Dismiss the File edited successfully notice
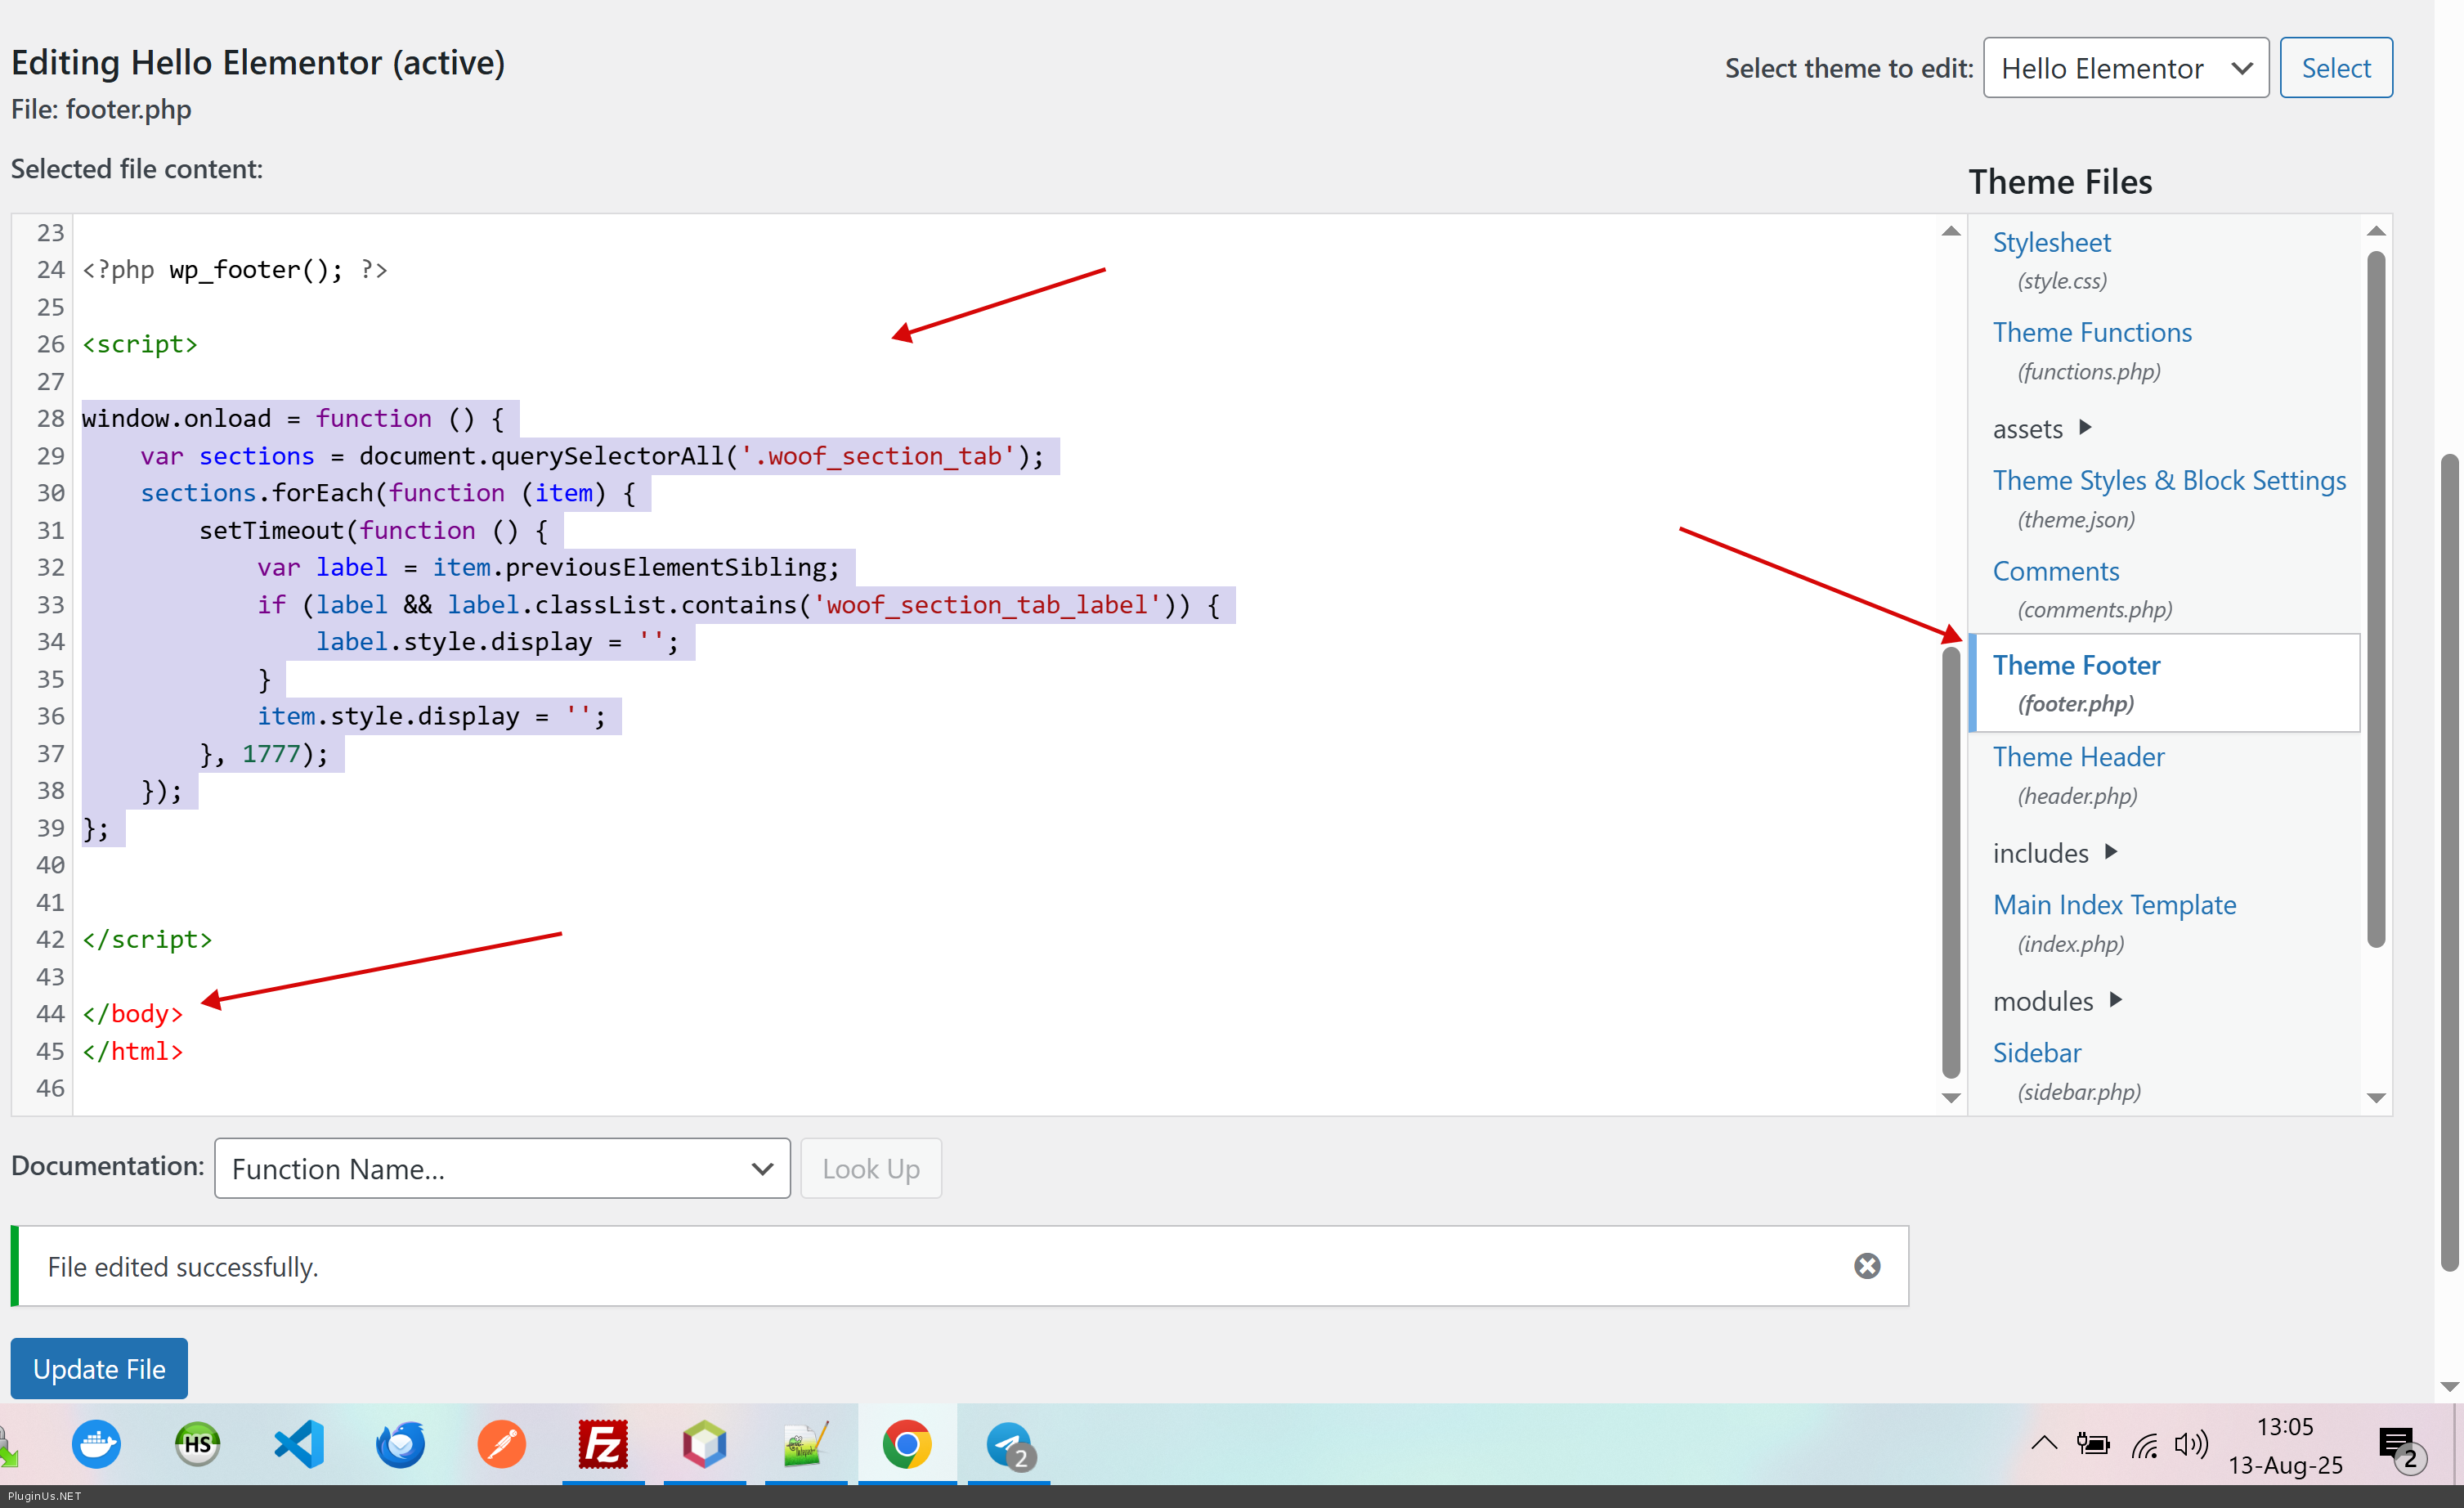The height and width of the screenshot is (1508, 2464). [1866, 1266]
